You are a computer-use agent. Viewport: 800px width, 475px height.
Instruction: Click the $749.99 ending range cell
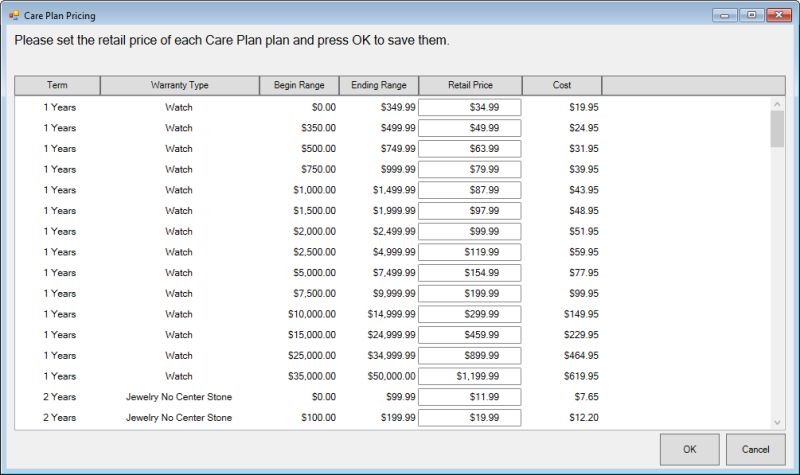pos(398,149)
